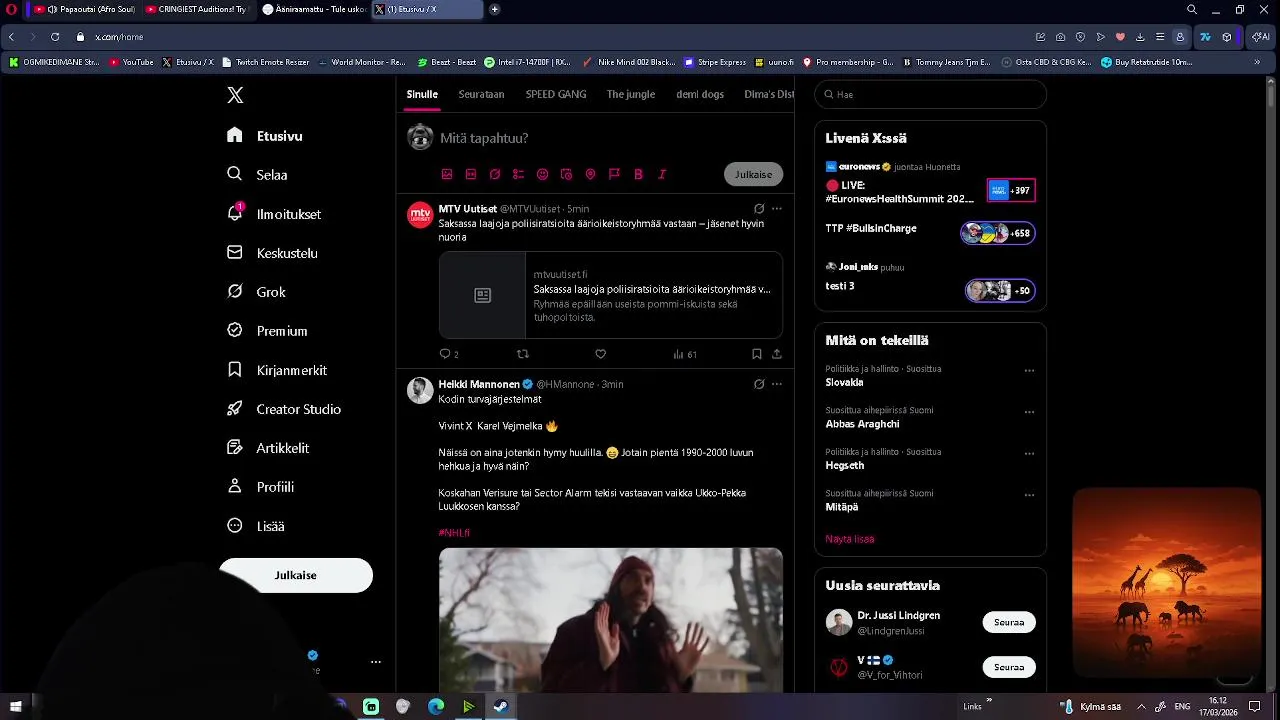The height and width of the screenshot is (720, 1280).
Task: Schedule the post via calendar icon
Action: (x=566, y=174)
